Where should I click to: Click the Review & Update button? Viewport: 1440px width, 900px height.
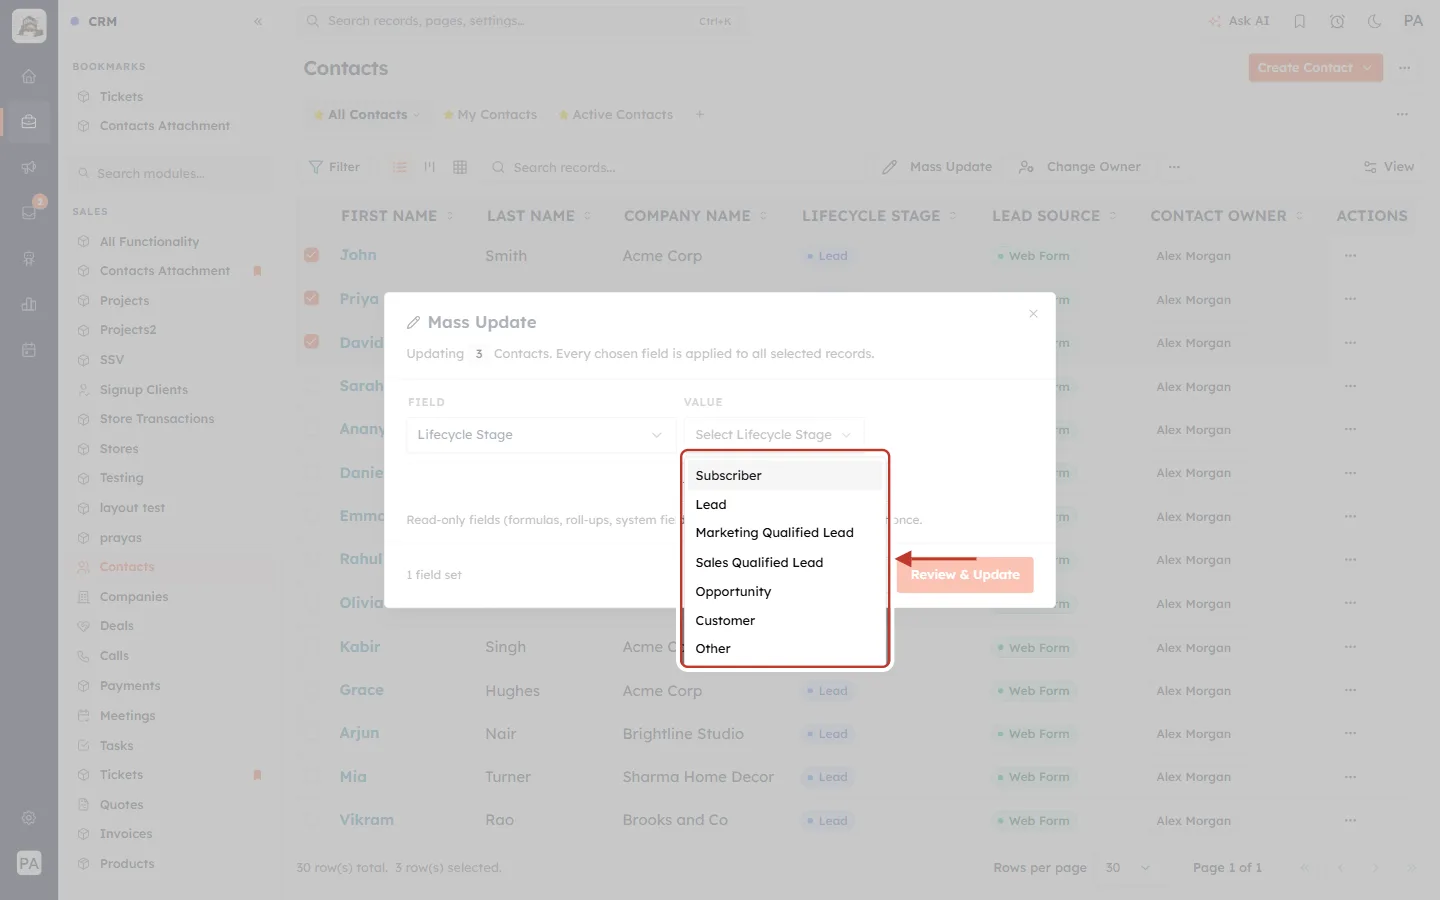(x=965, y=575)
